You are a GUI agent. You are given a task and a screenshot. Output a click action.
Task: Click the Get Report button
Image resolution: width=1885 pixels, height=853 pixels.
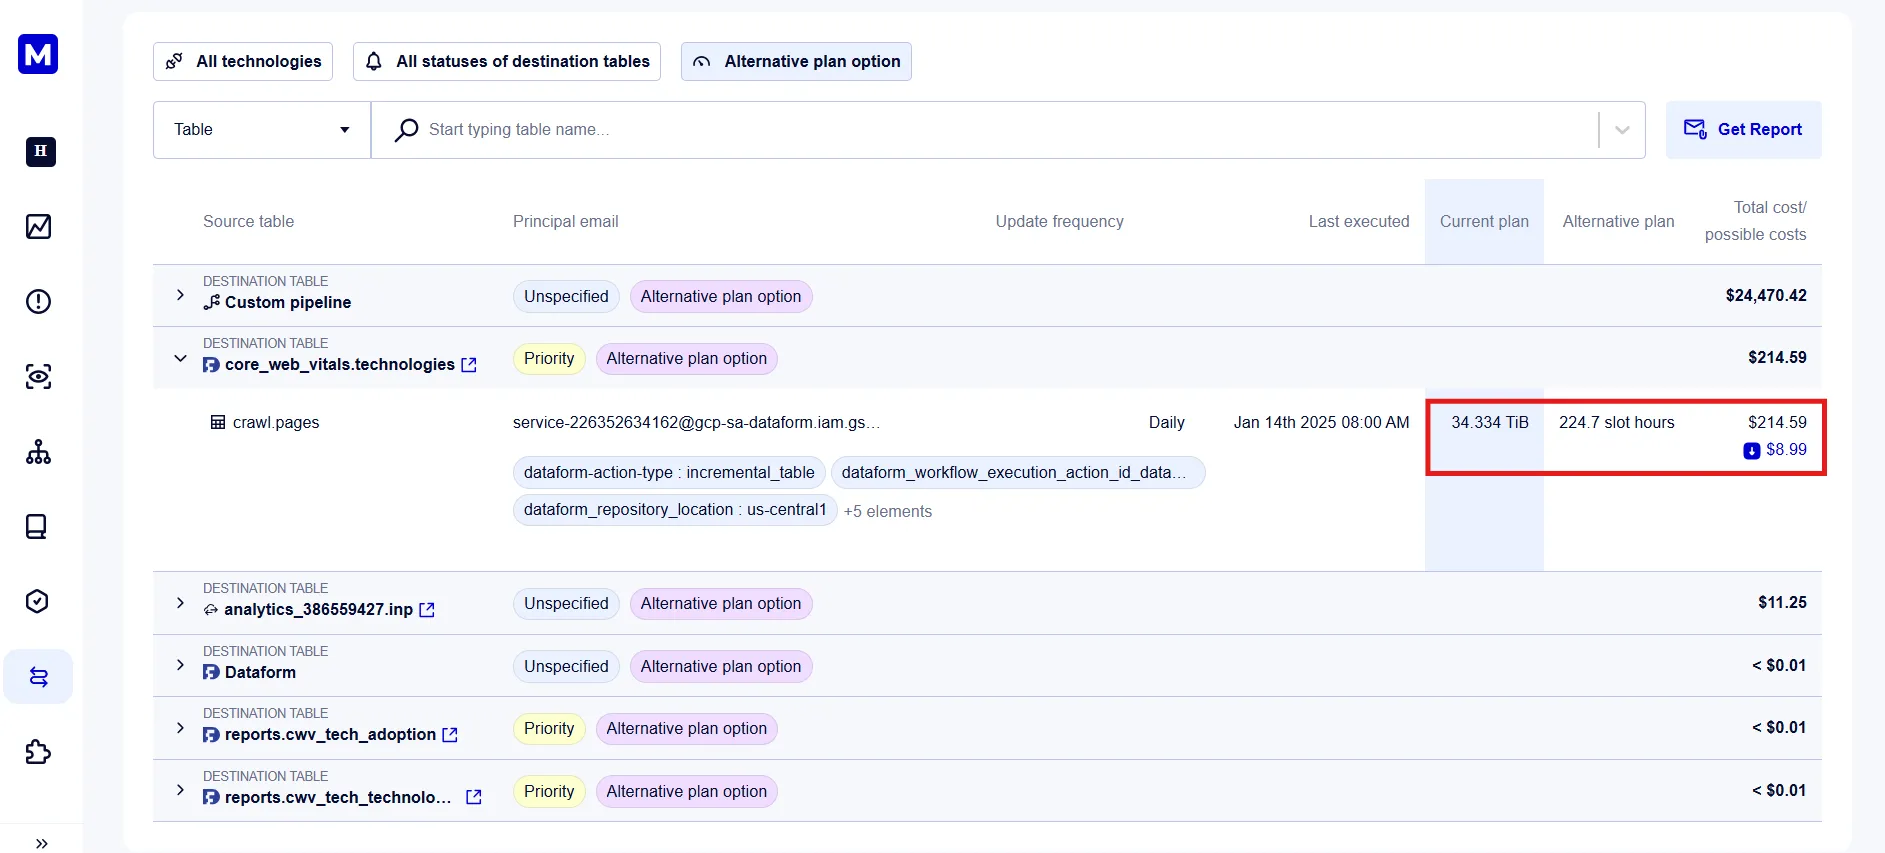tap(1743, 130)
